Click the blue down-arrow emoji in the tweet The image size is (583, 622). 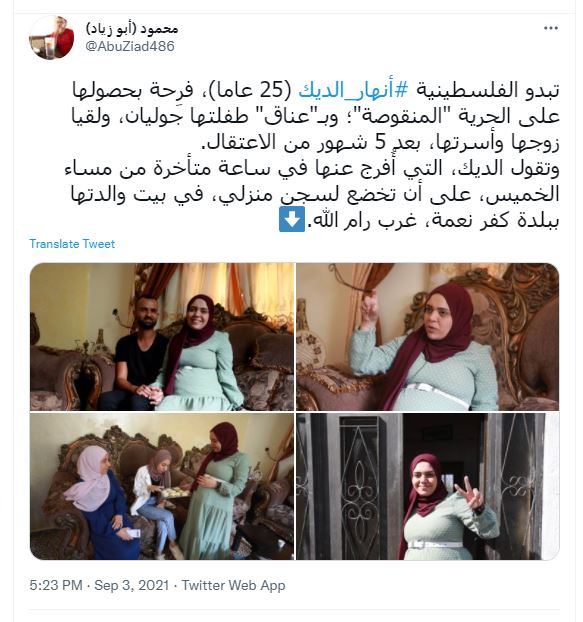(x=292, y=219)
